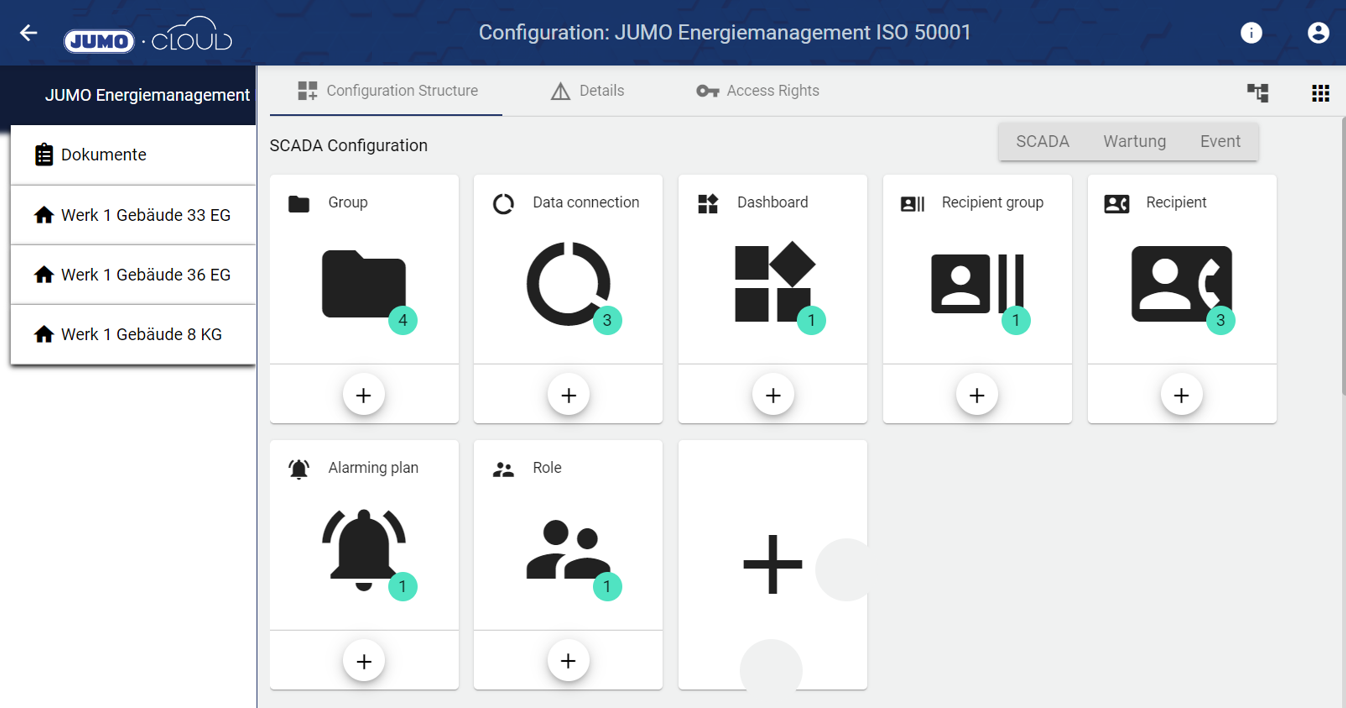The width and height of the screenshot is (1346, 708).
Task: Open the Group folder tile icon
Action: (364, 285)
